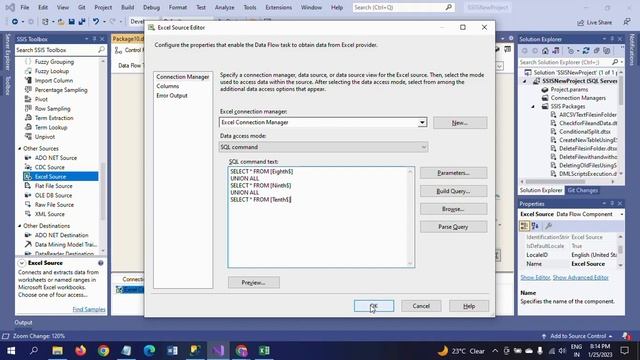The image size is (640, 360).
Task: Click the Parse Query button
Action: click(x=453, y=227)
